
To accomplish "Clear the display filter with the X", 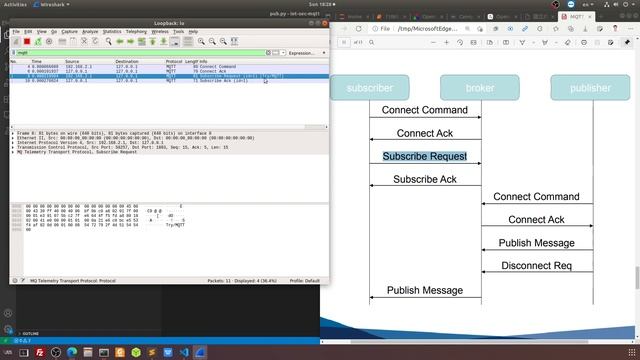I will point(268,53).
